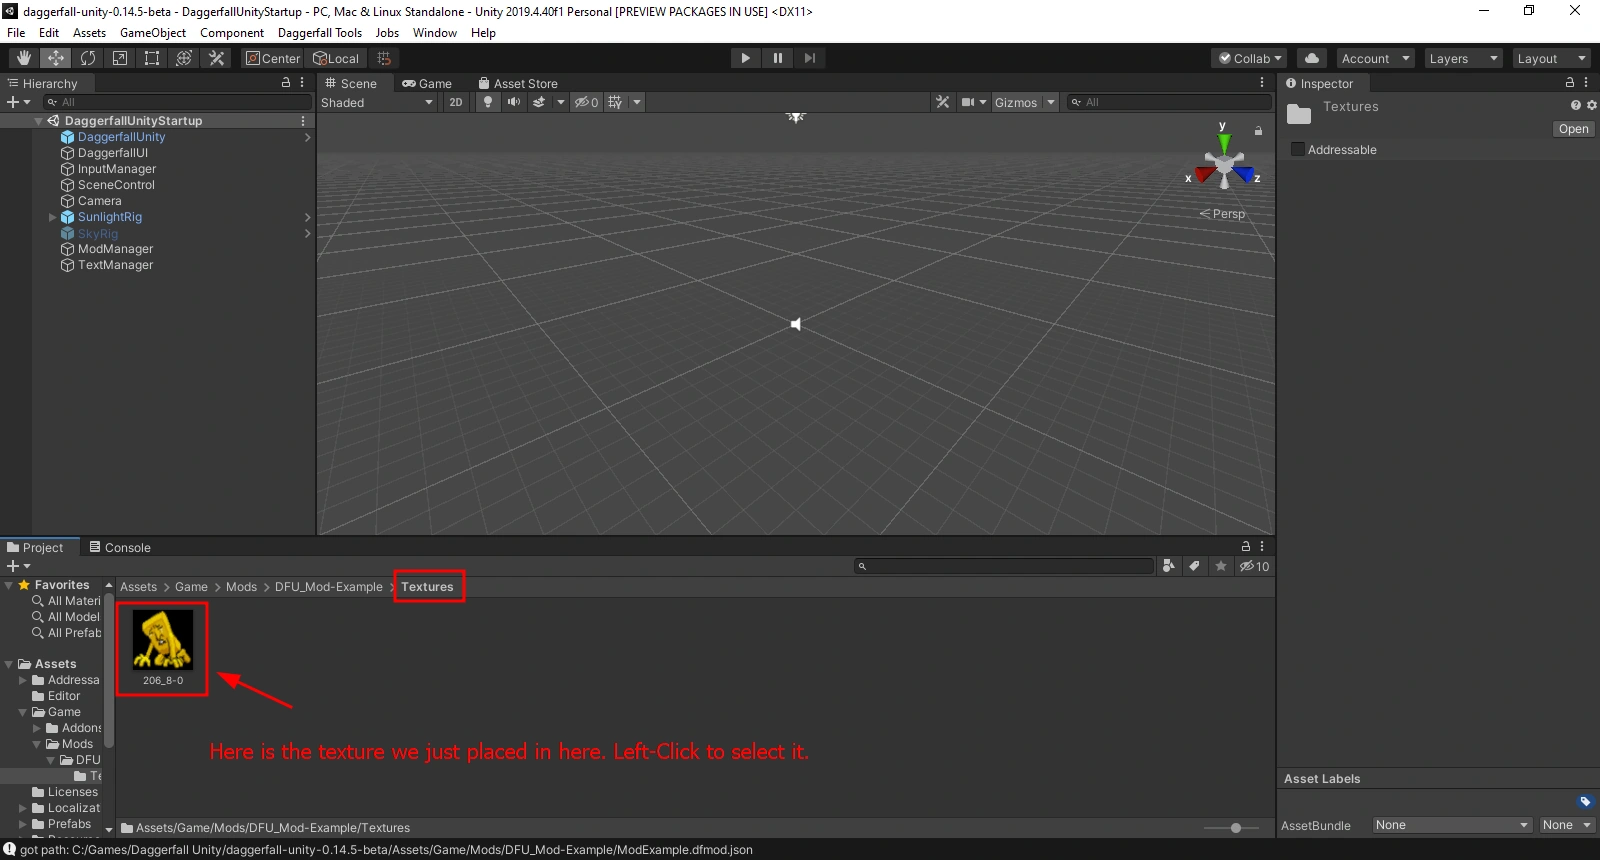Open the AssetBundle name dropdown
Viewport: 1600px width, 860px height.
pyautogui.click(x=1452, y=825)
